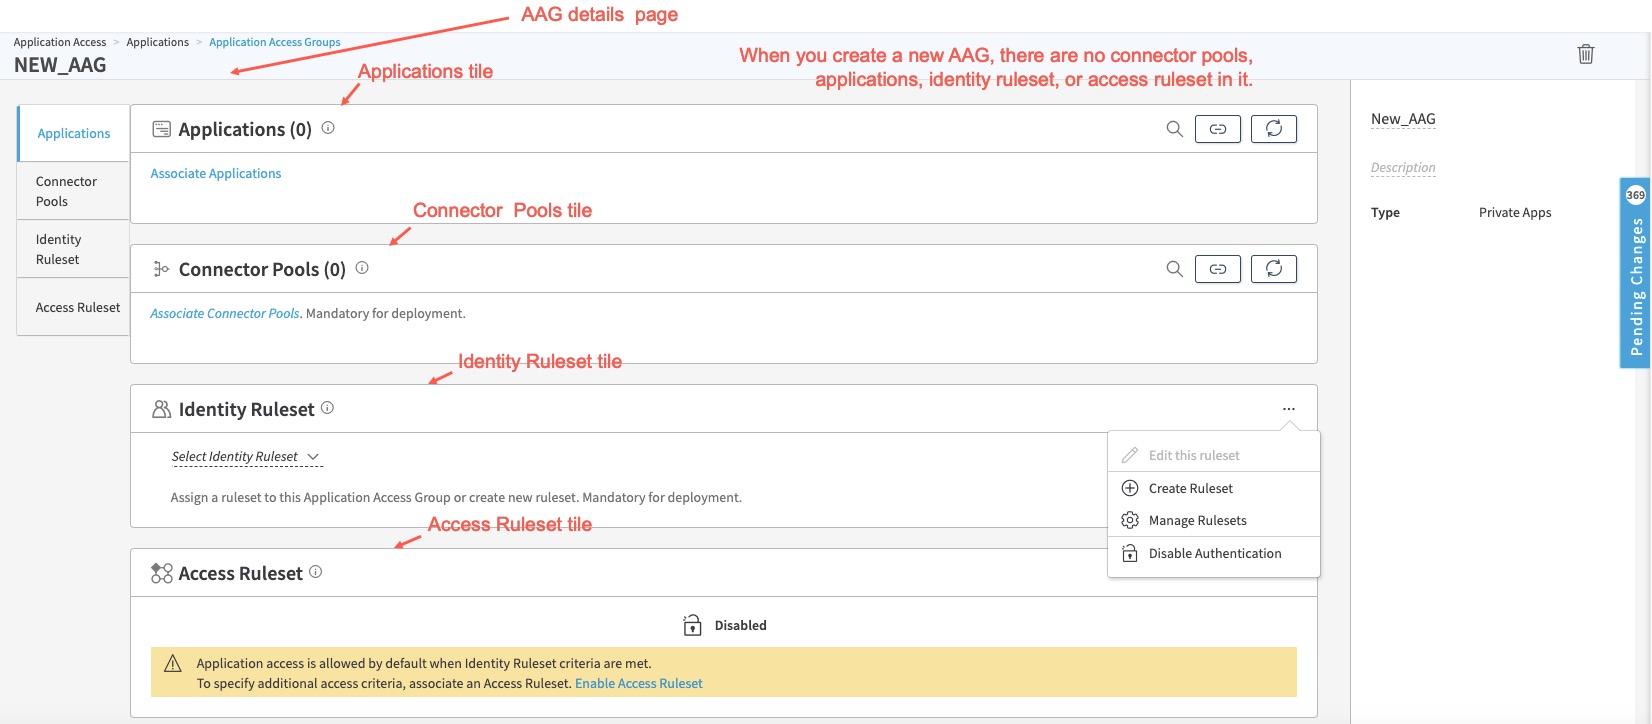This screenshot has width=1652, height=724.
Task: Open the Select Identity Ruleset dropdown
Action: (x=245, y=457)
